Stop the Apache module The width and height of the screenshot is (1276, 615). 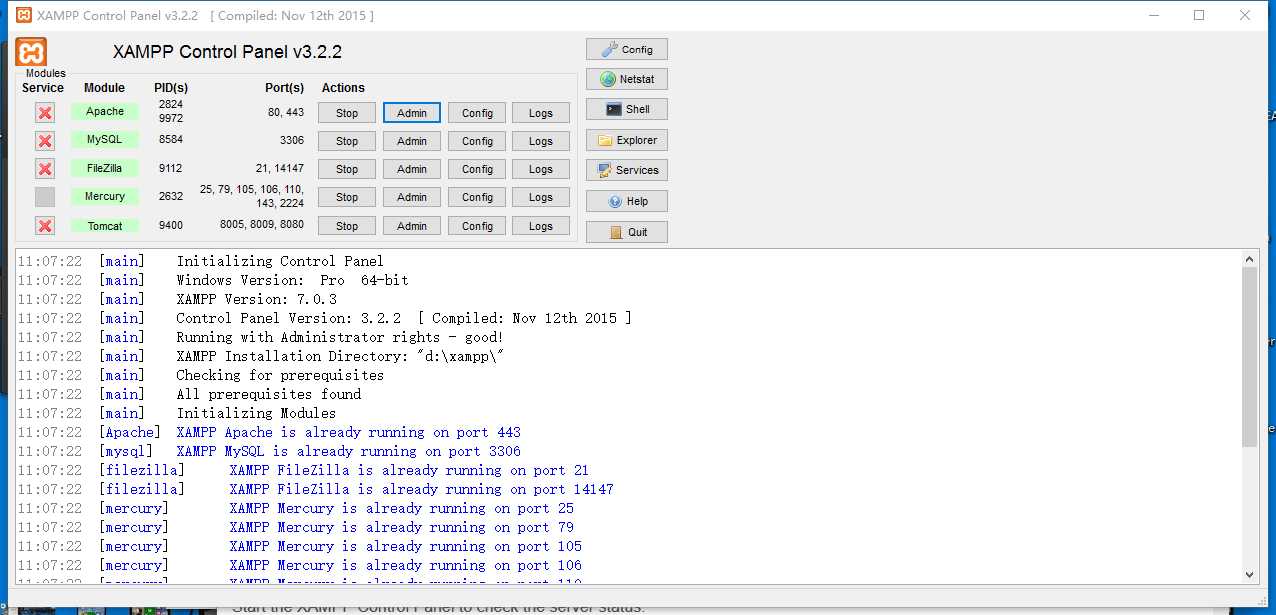tap(347, 113)
